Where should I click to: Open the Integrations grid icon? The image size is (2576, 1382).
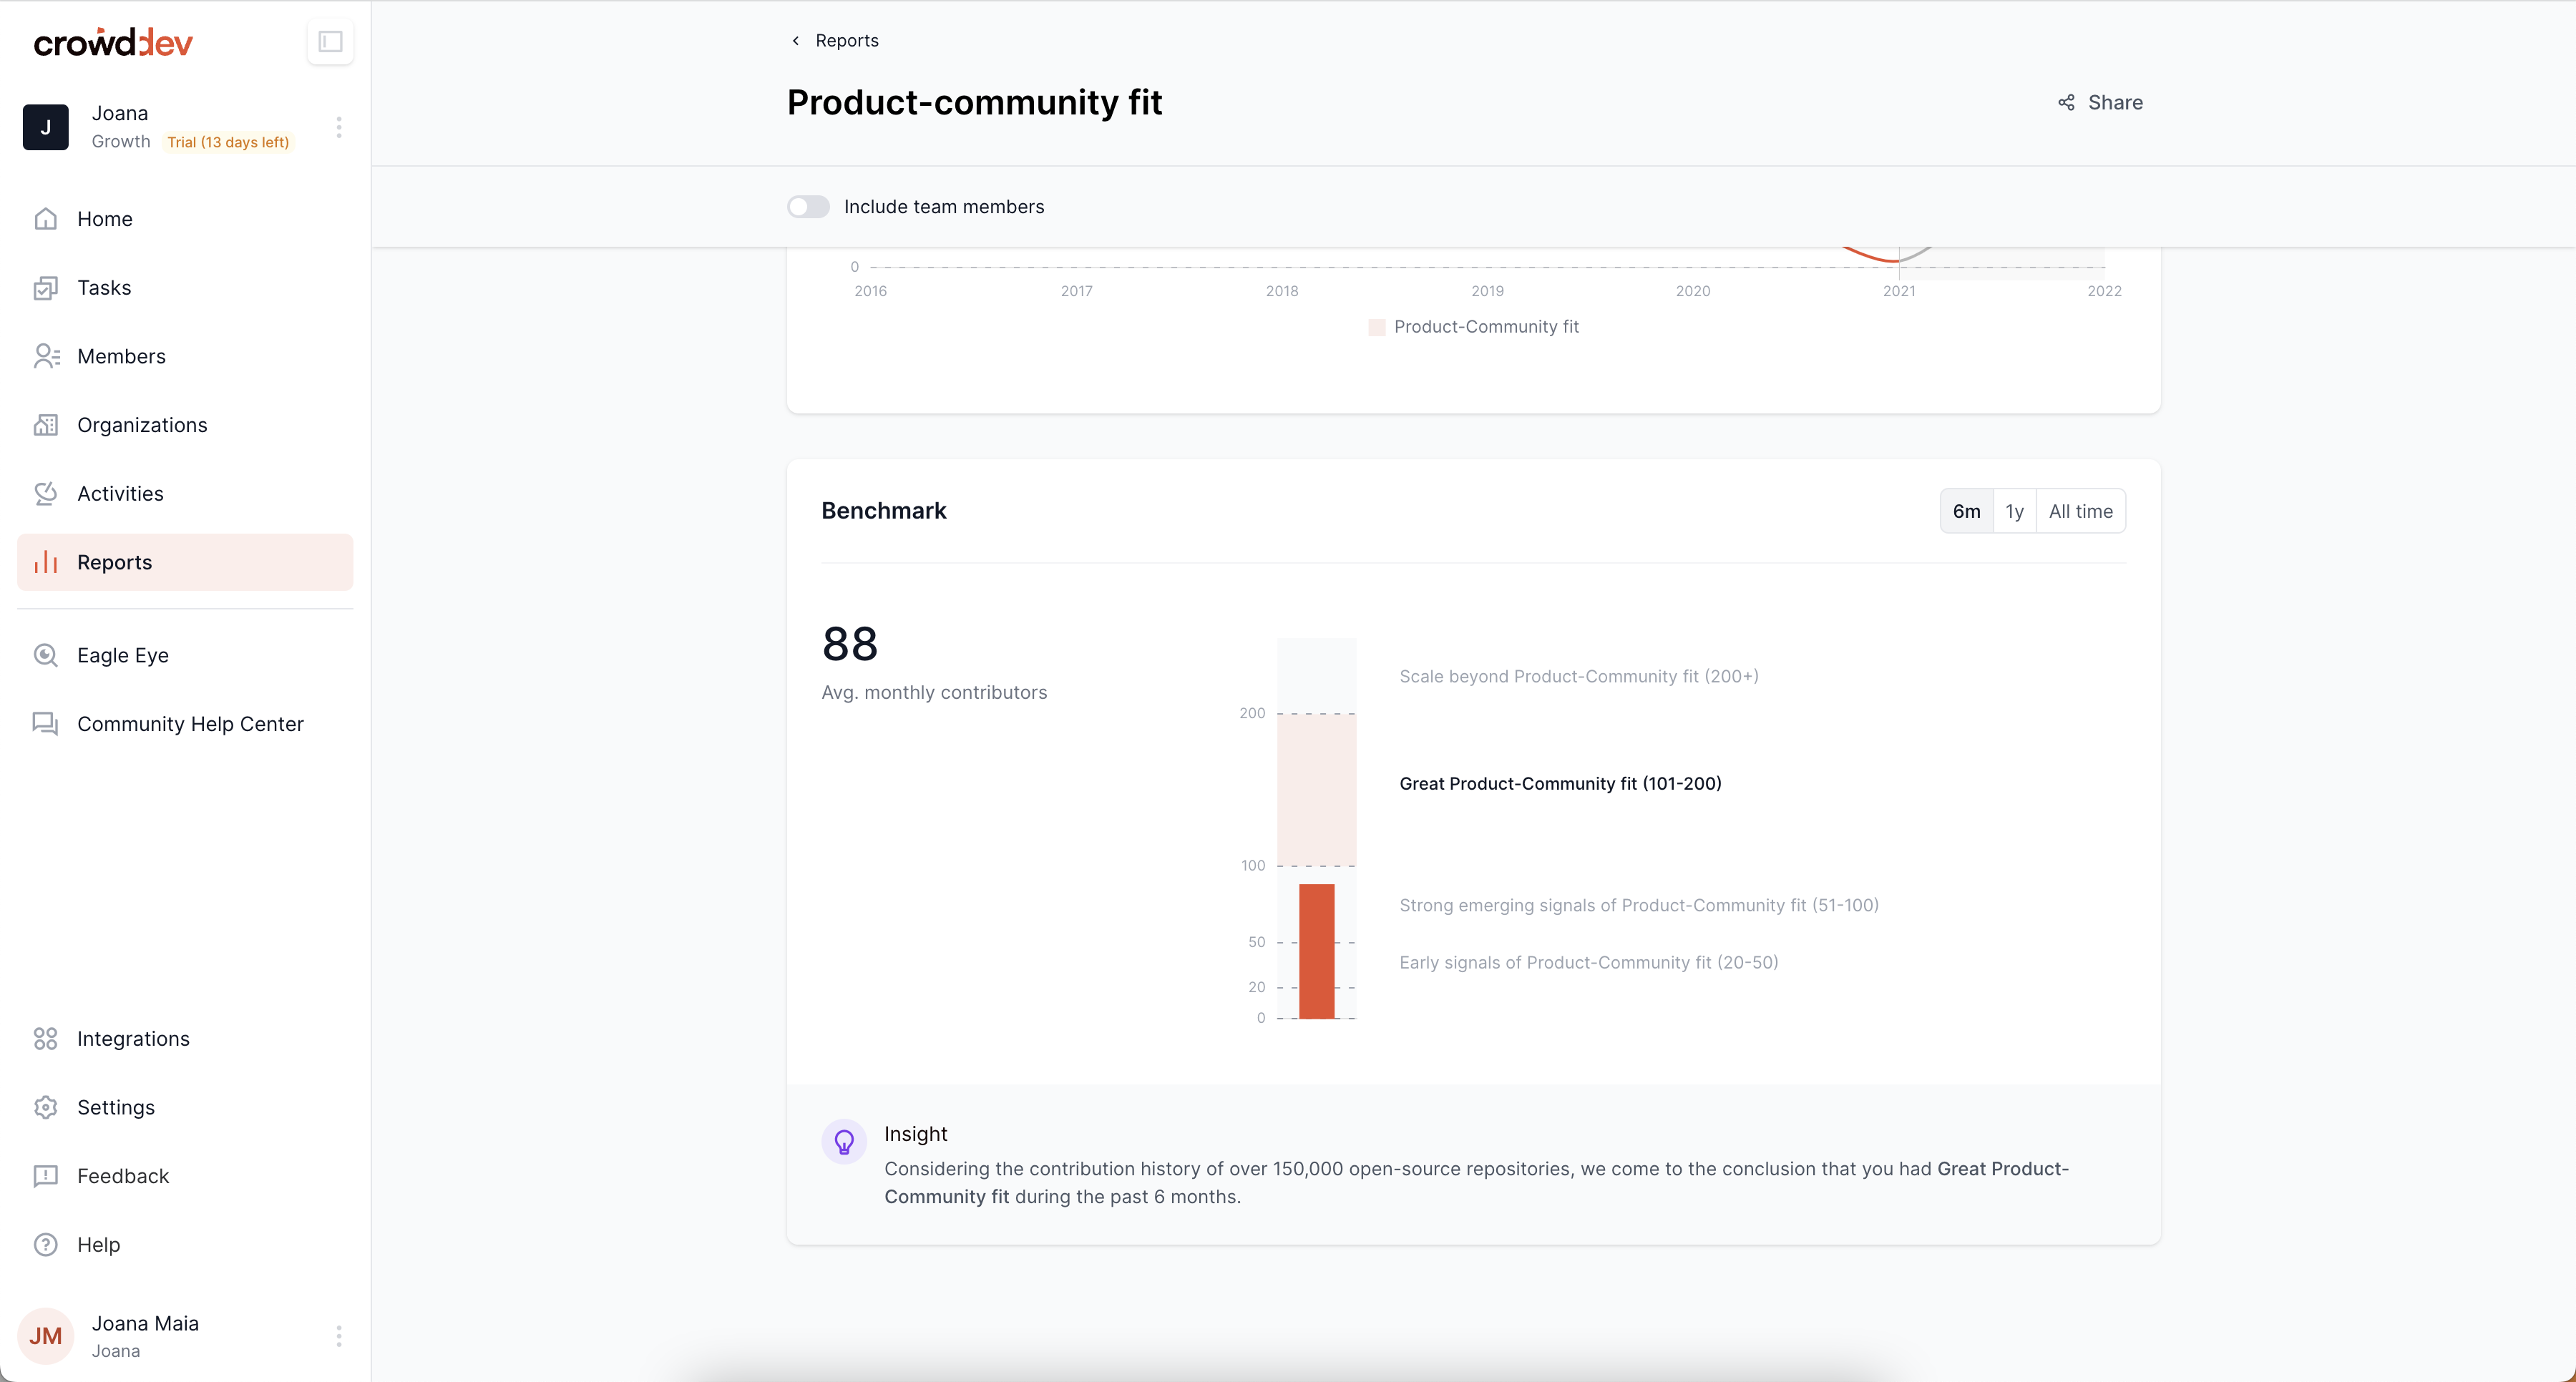pyautogui.click(x=46, y=1039)
